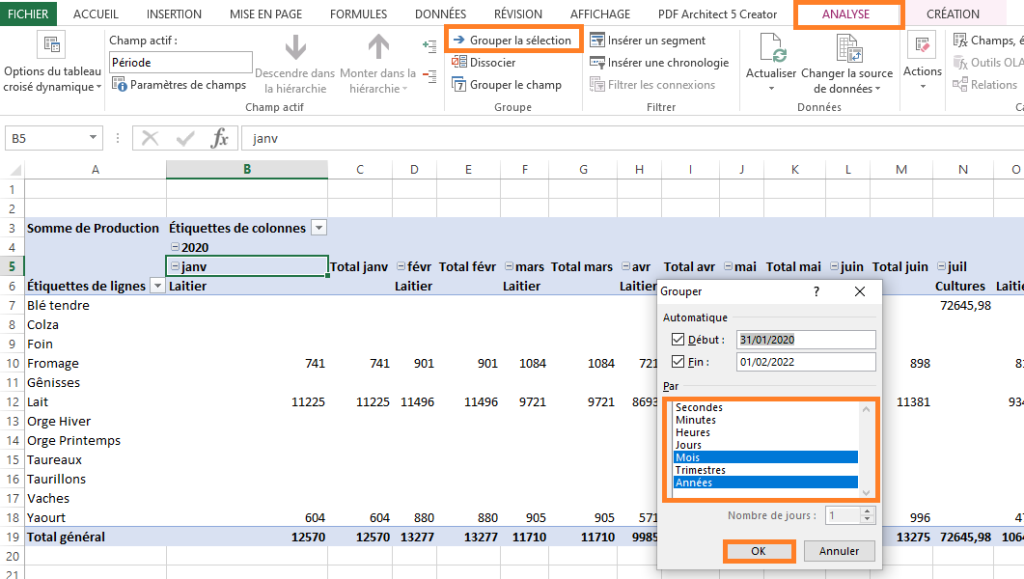Open Filtrer les connexions
This screenshot has height=579, width=1024.
point(652,84)
